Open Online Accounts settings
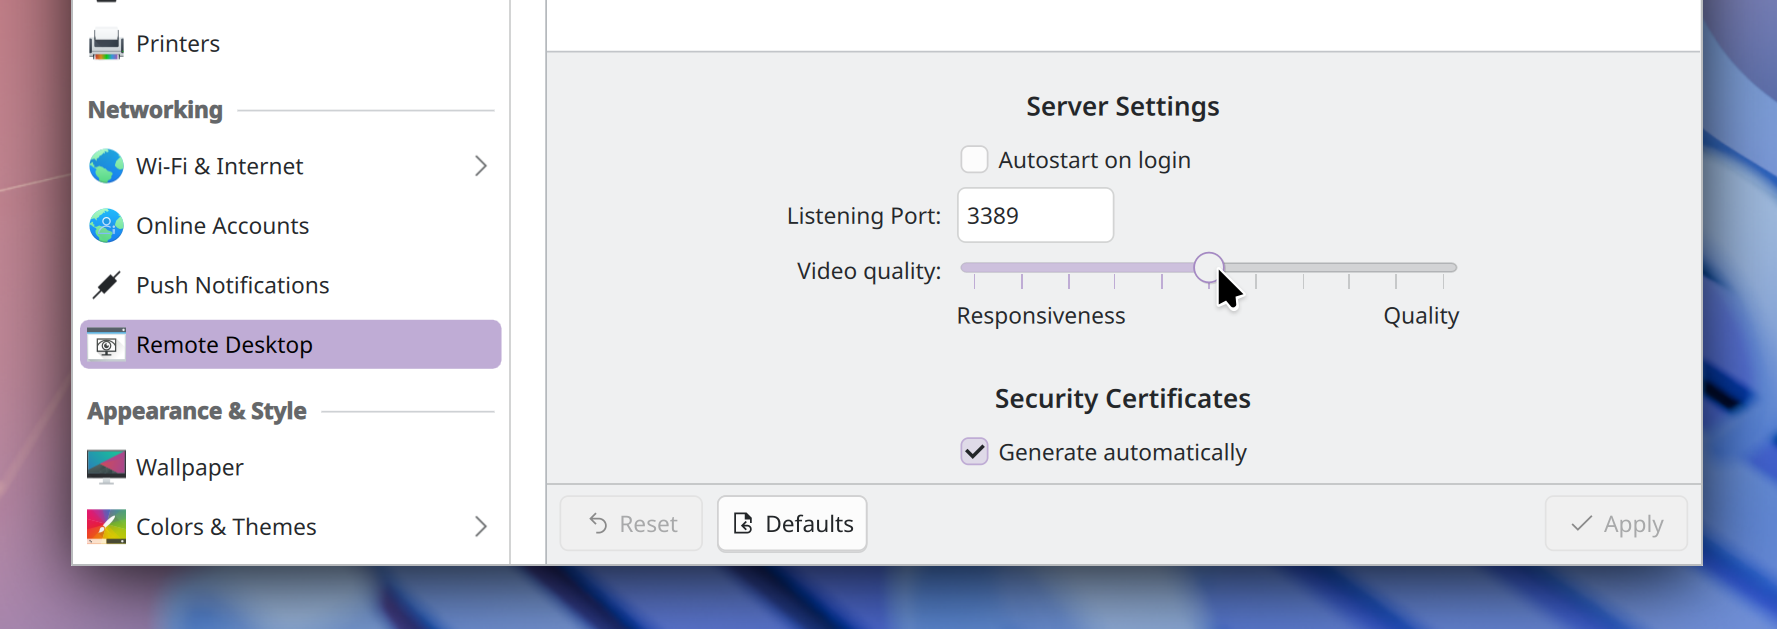 pyautogui.click(x=290, y=226)
